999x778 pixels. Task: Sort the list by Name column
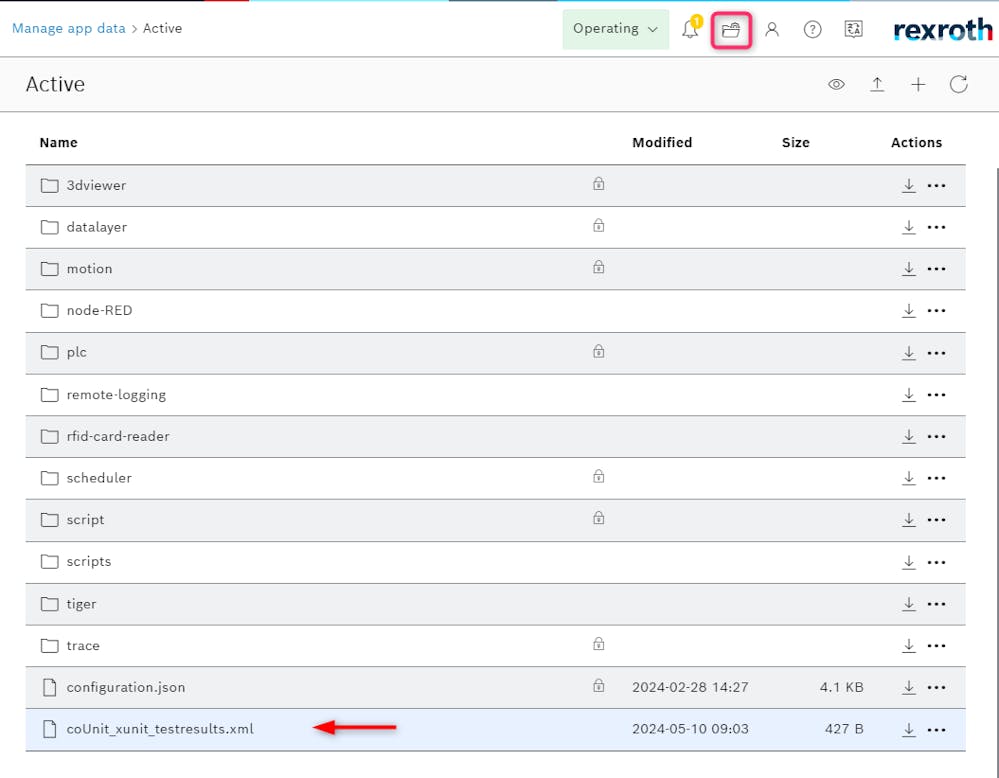click(58, 143)
